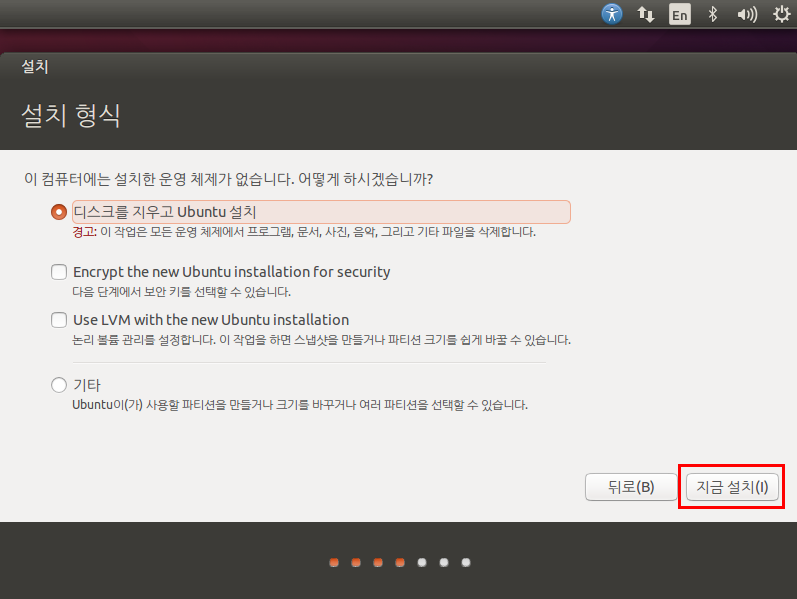
Task: Click the 다음 단계에서 보안 키 description text
Action: click(x=181, y=292)
